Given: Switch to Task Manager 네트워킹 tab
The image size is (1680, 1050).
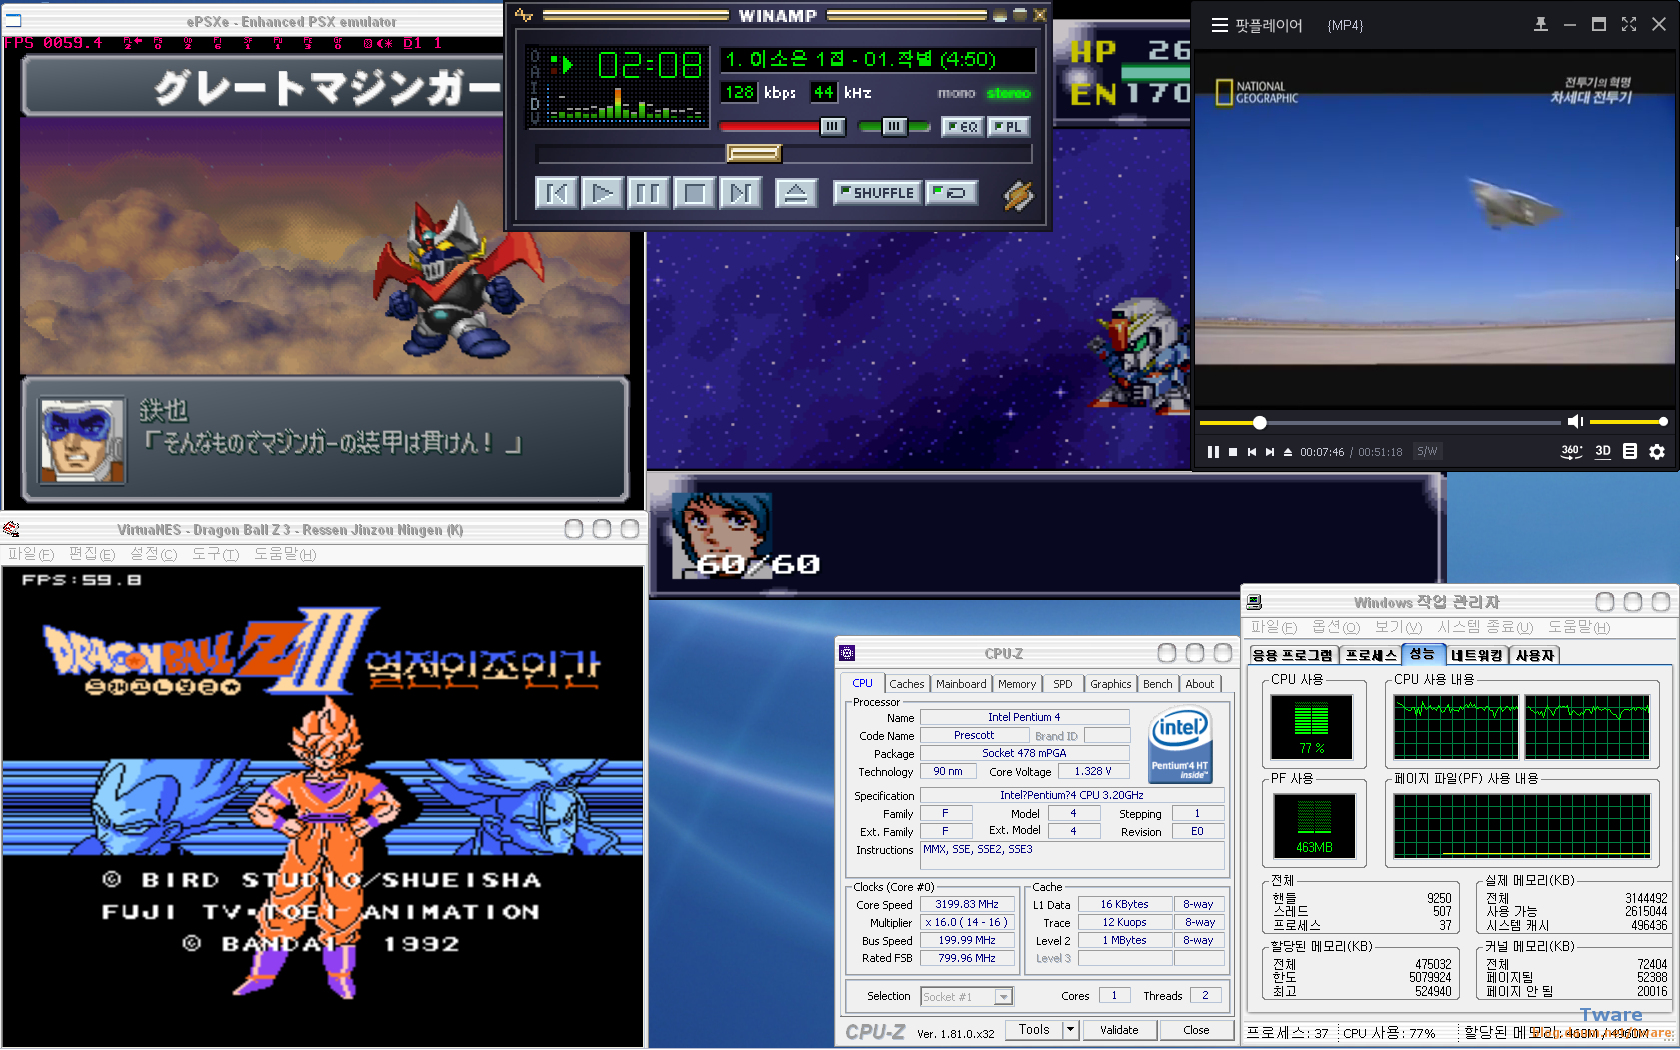Looking at the screenshot, I should pyautogui.click(x=1477, y=655).
